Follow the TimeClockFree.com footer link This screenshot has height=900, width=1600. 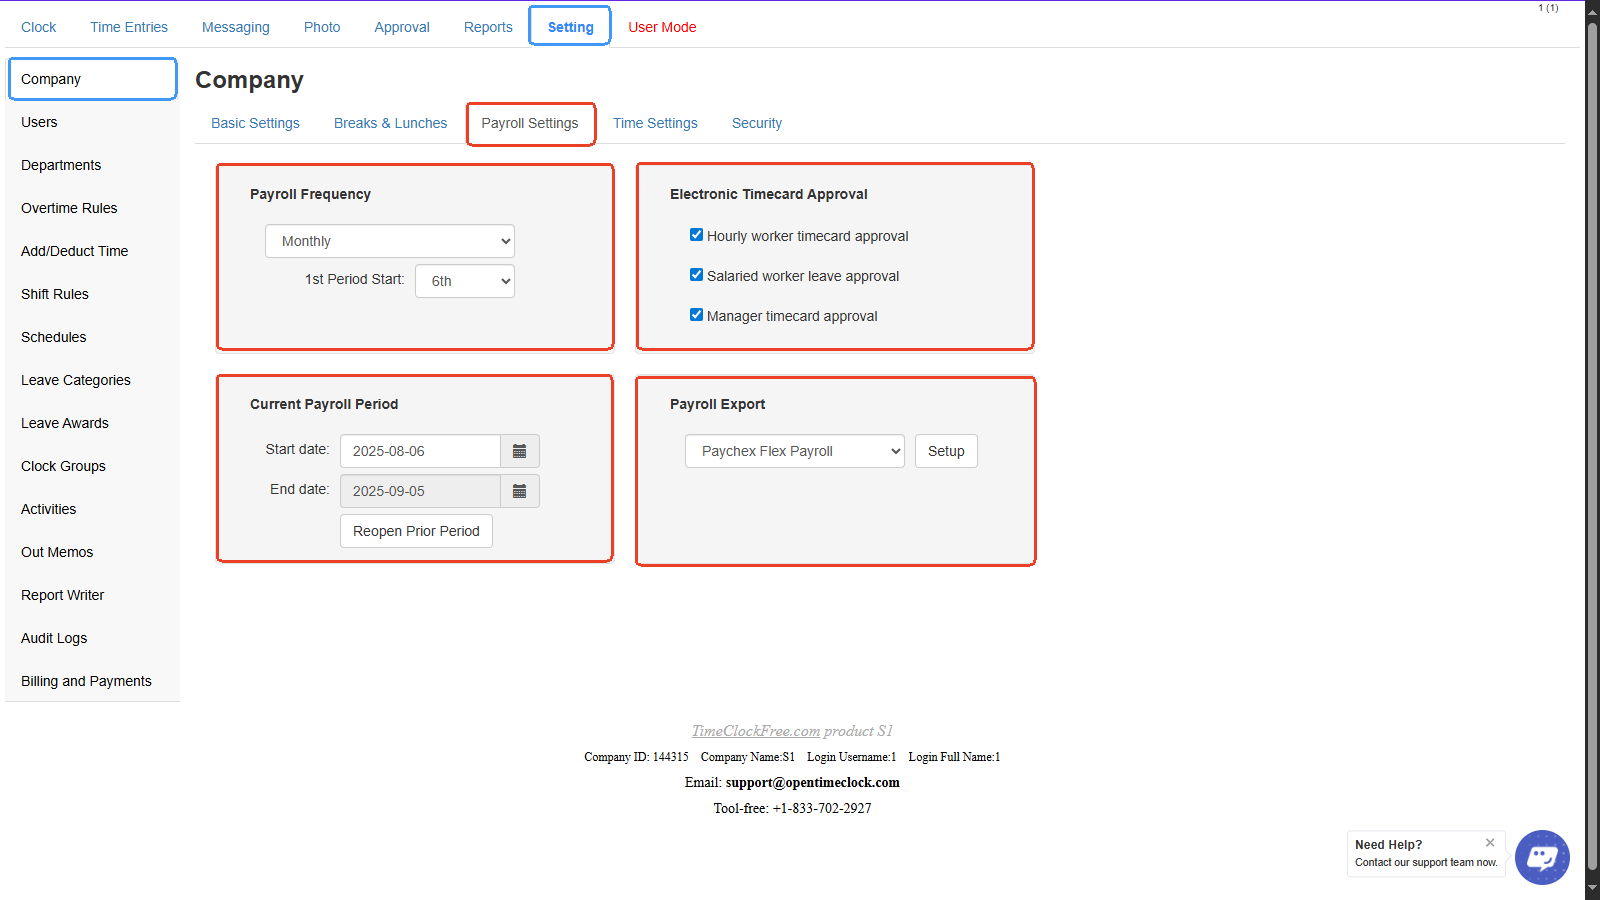pyautogui.click(x=755, y=731)
